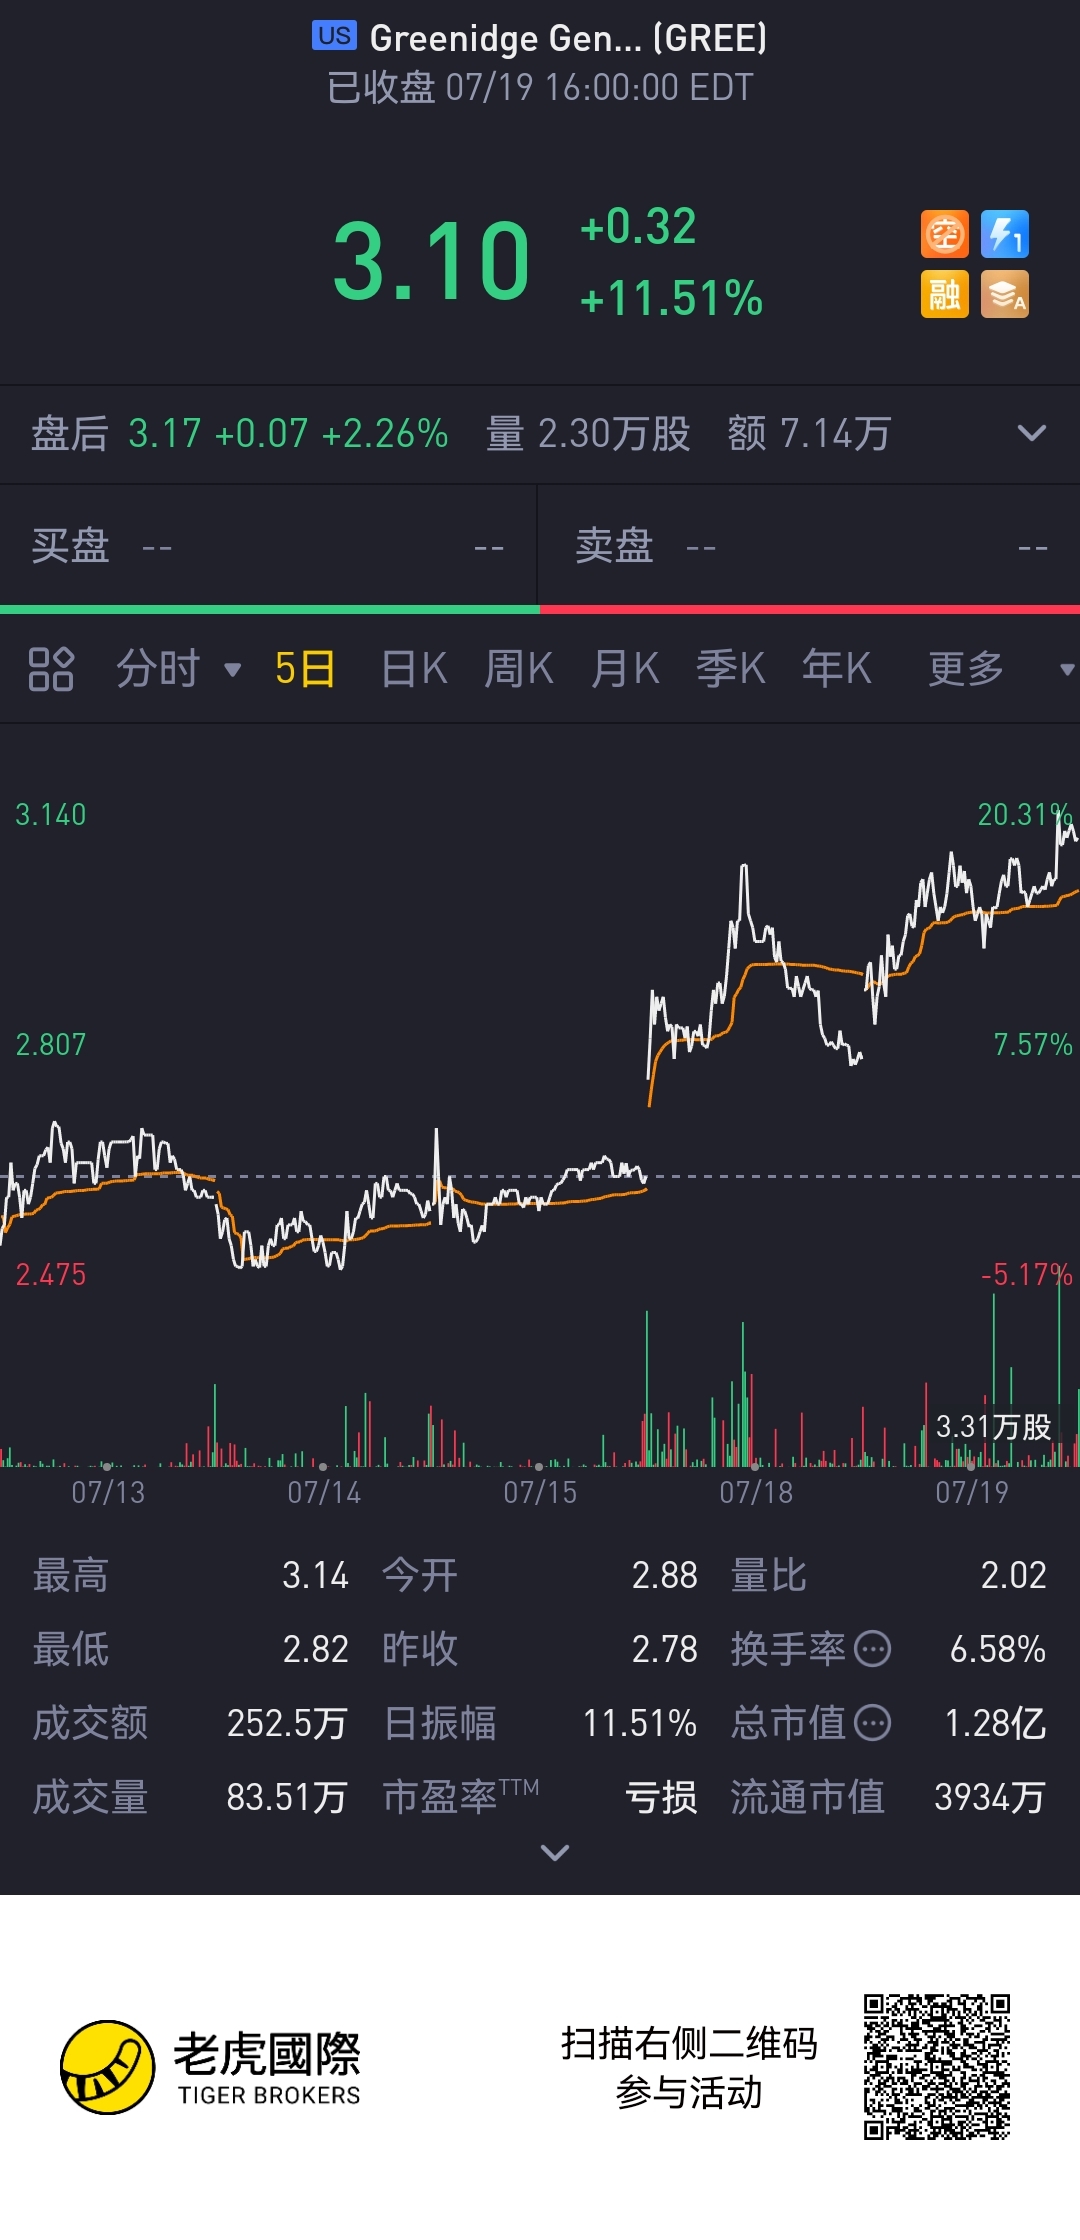This screenshot has height=2240, width=1080.
Task: Tap the 最高 value 3.14
Action: point(315,1575)
